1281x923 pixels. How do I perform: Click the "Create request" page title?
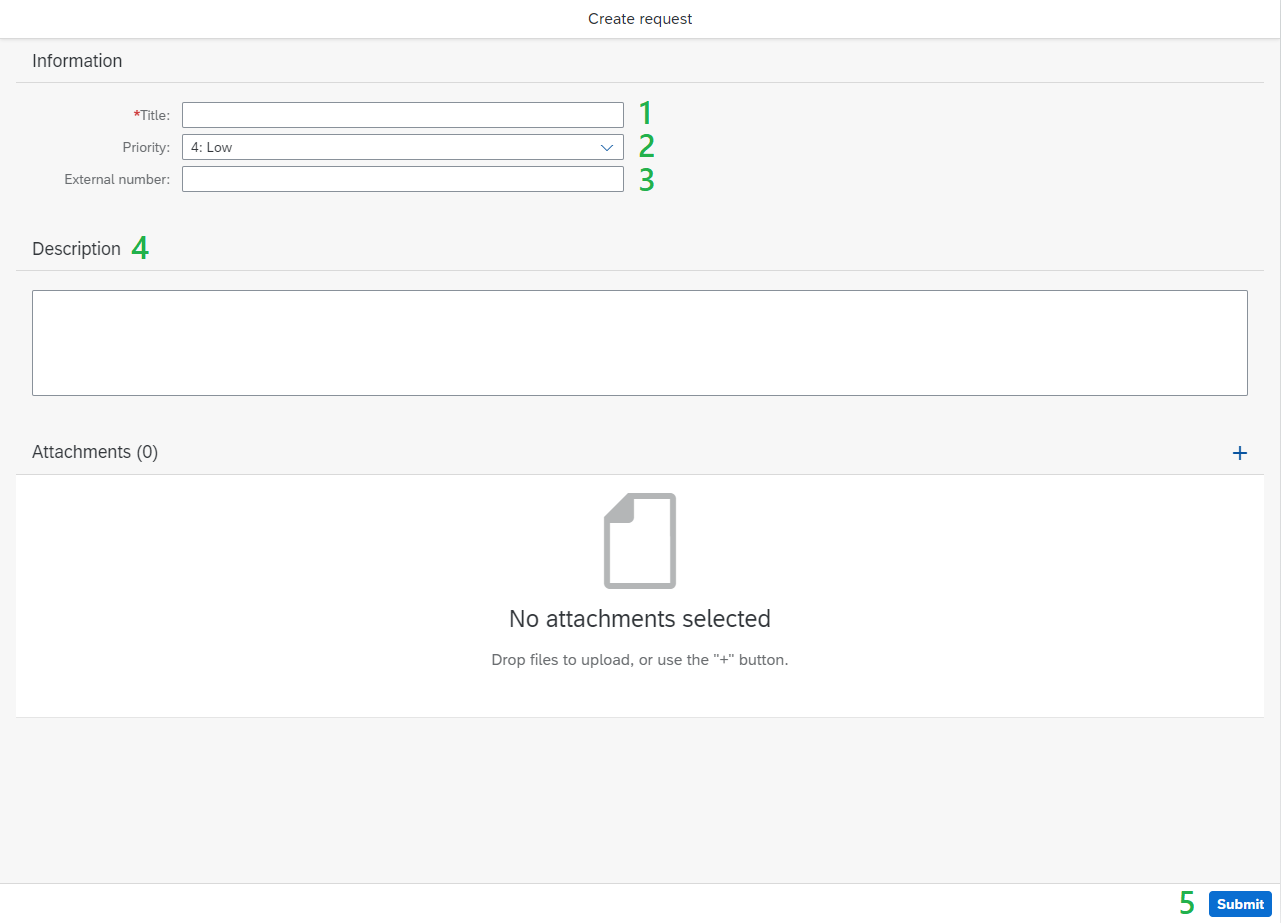[640, 19]
